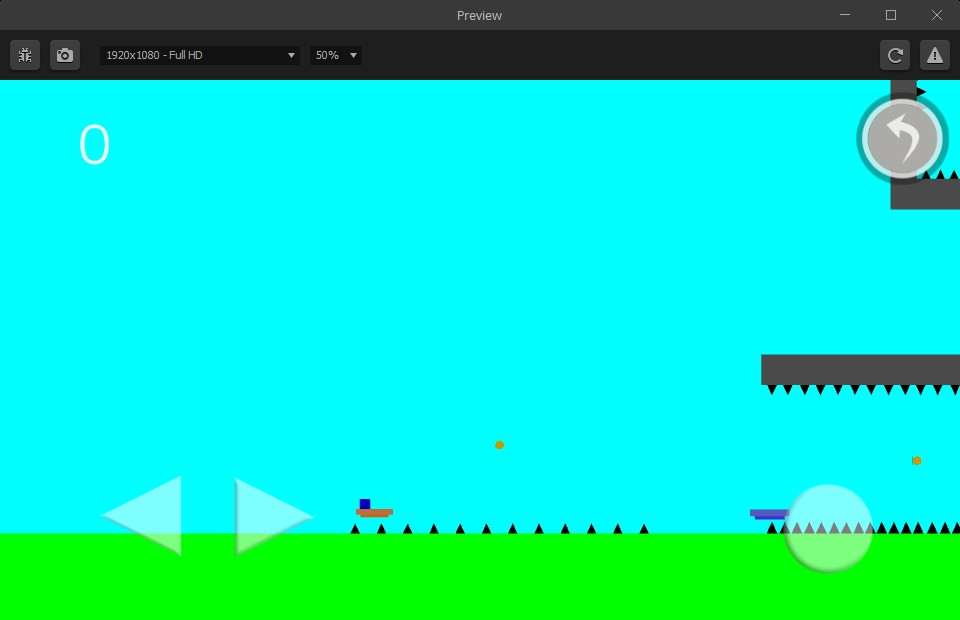
Task: Click the warning triangle icon
Action: pyautogui.click(x=934, y=55)
